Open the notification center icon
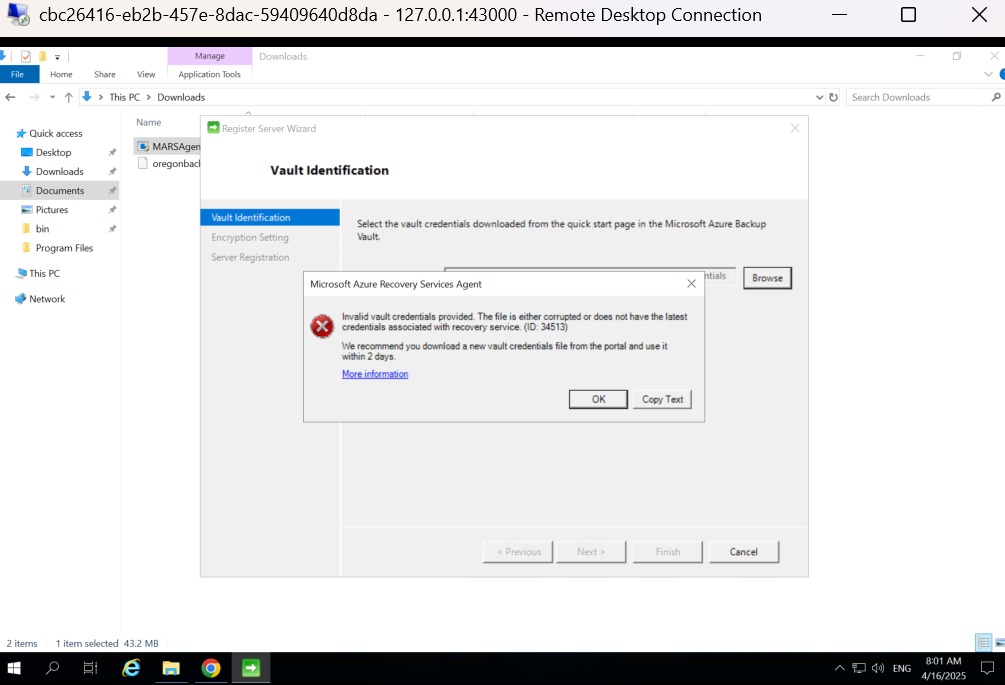This screenshot has height=685, width=1005. pyautogui.click(x=987, y=668)
